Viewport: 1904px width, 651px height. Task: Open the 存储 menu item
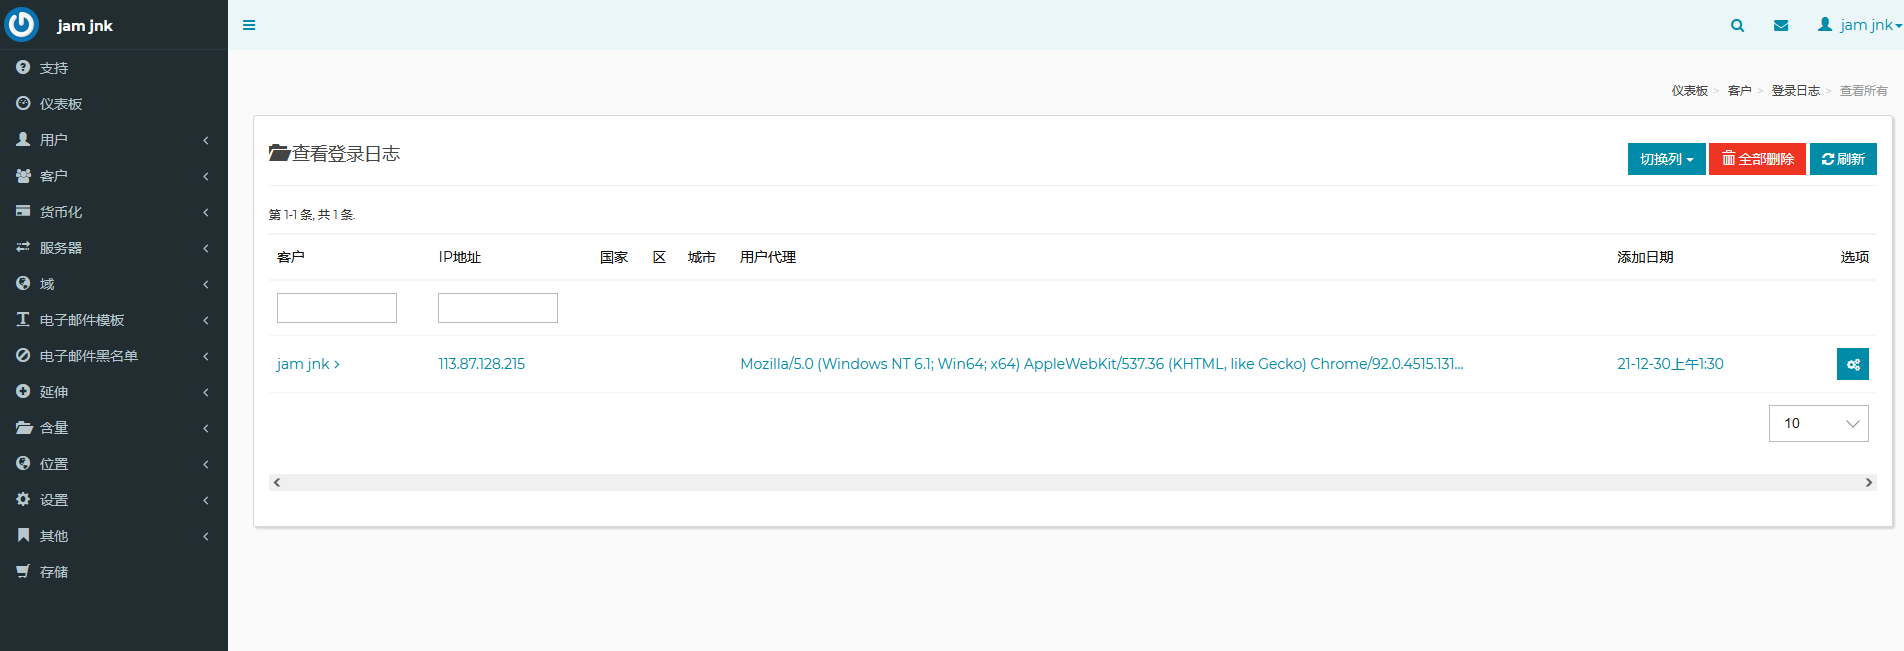114,572
